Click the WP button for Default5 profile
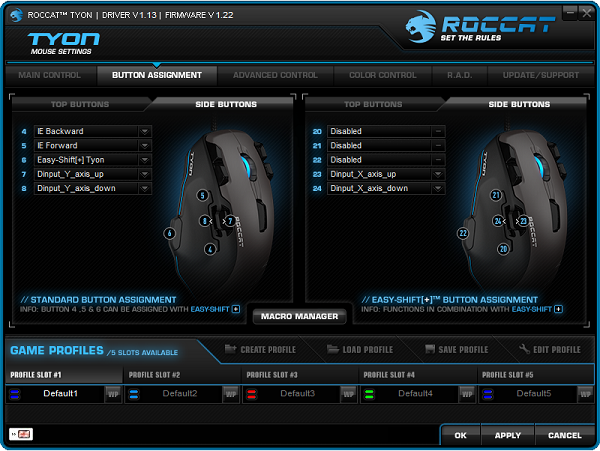600x451 pixels. (x=585, y=394)
